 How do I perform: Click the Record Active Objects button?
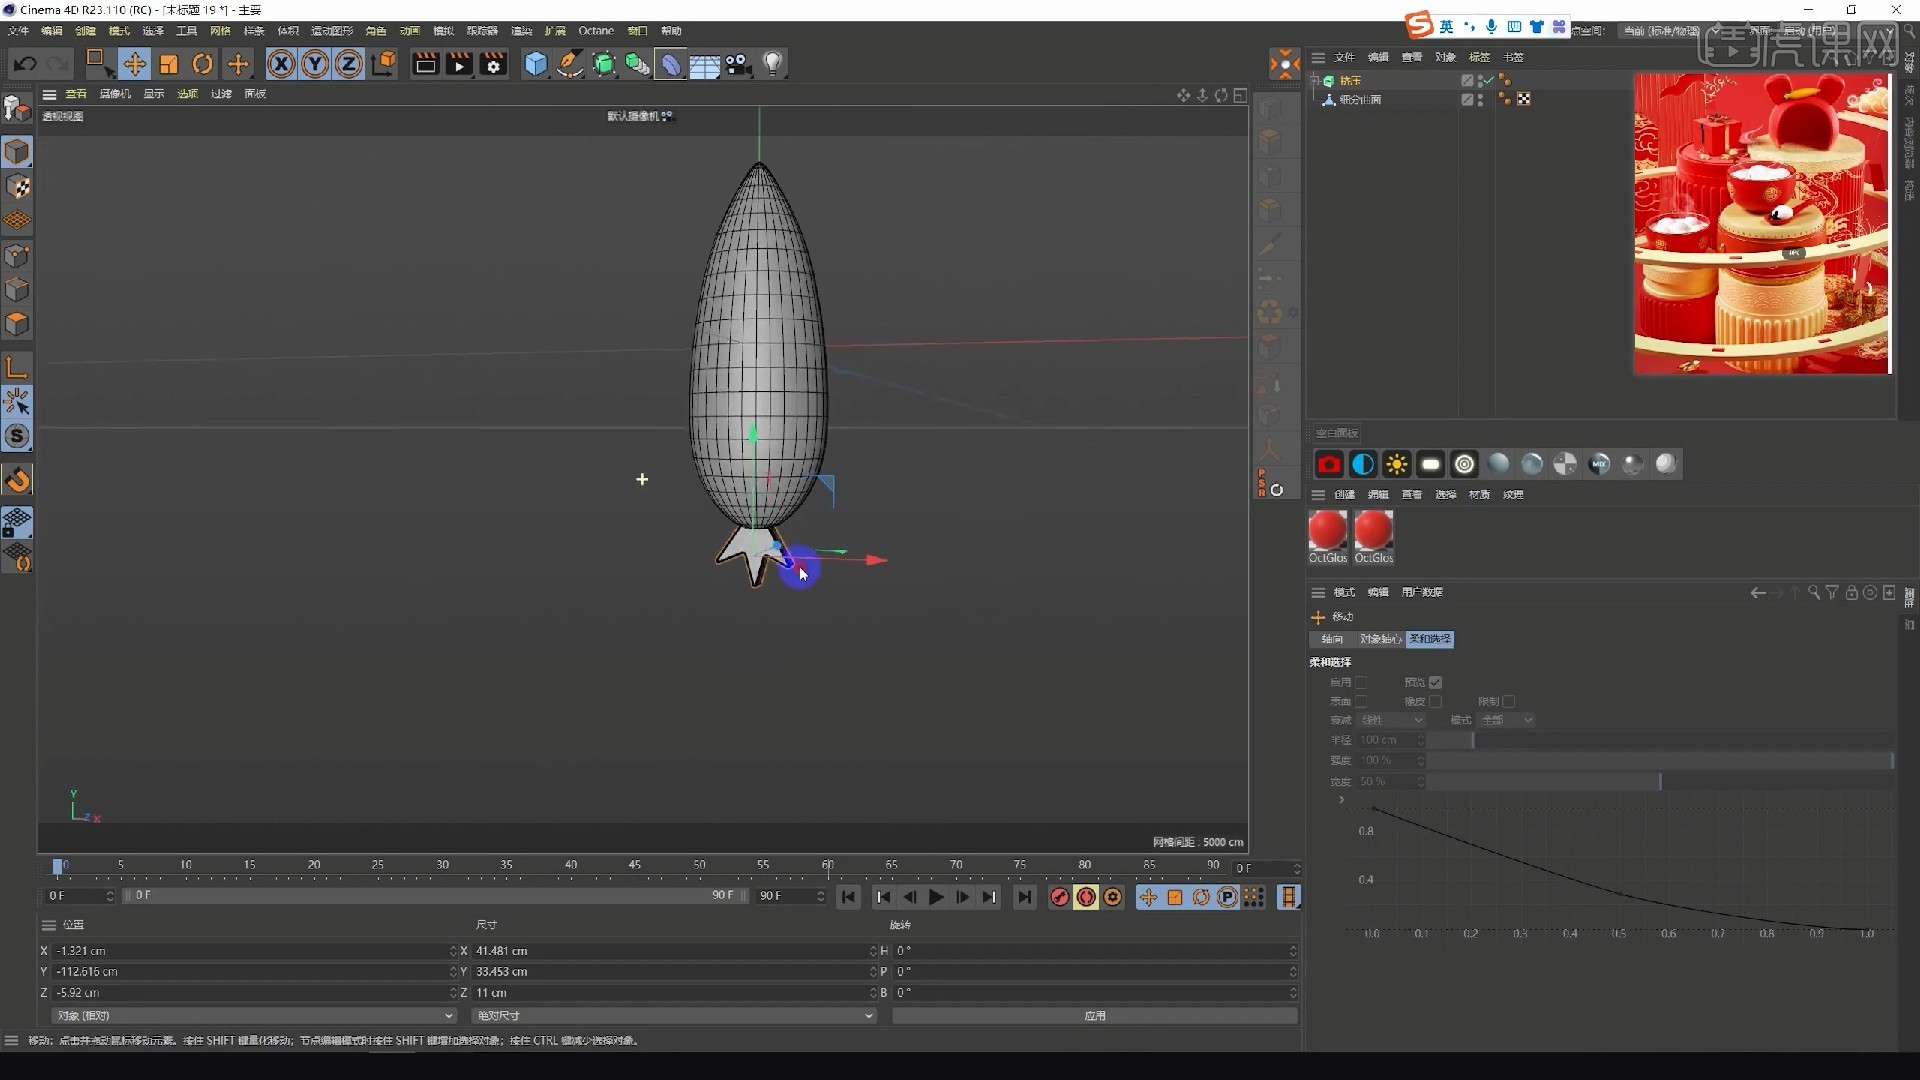[1060, 897]
